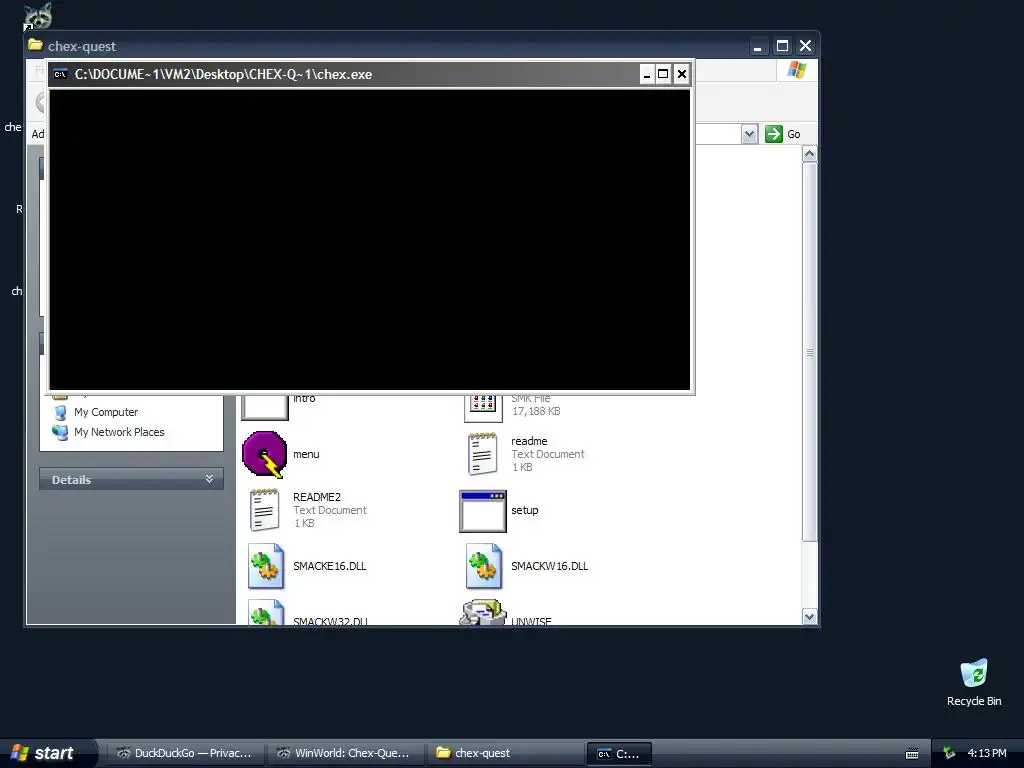The height and width of the screenshot is (768, 1024).
Task: Close the chex-quest folder window
Action: pos(805,46)
